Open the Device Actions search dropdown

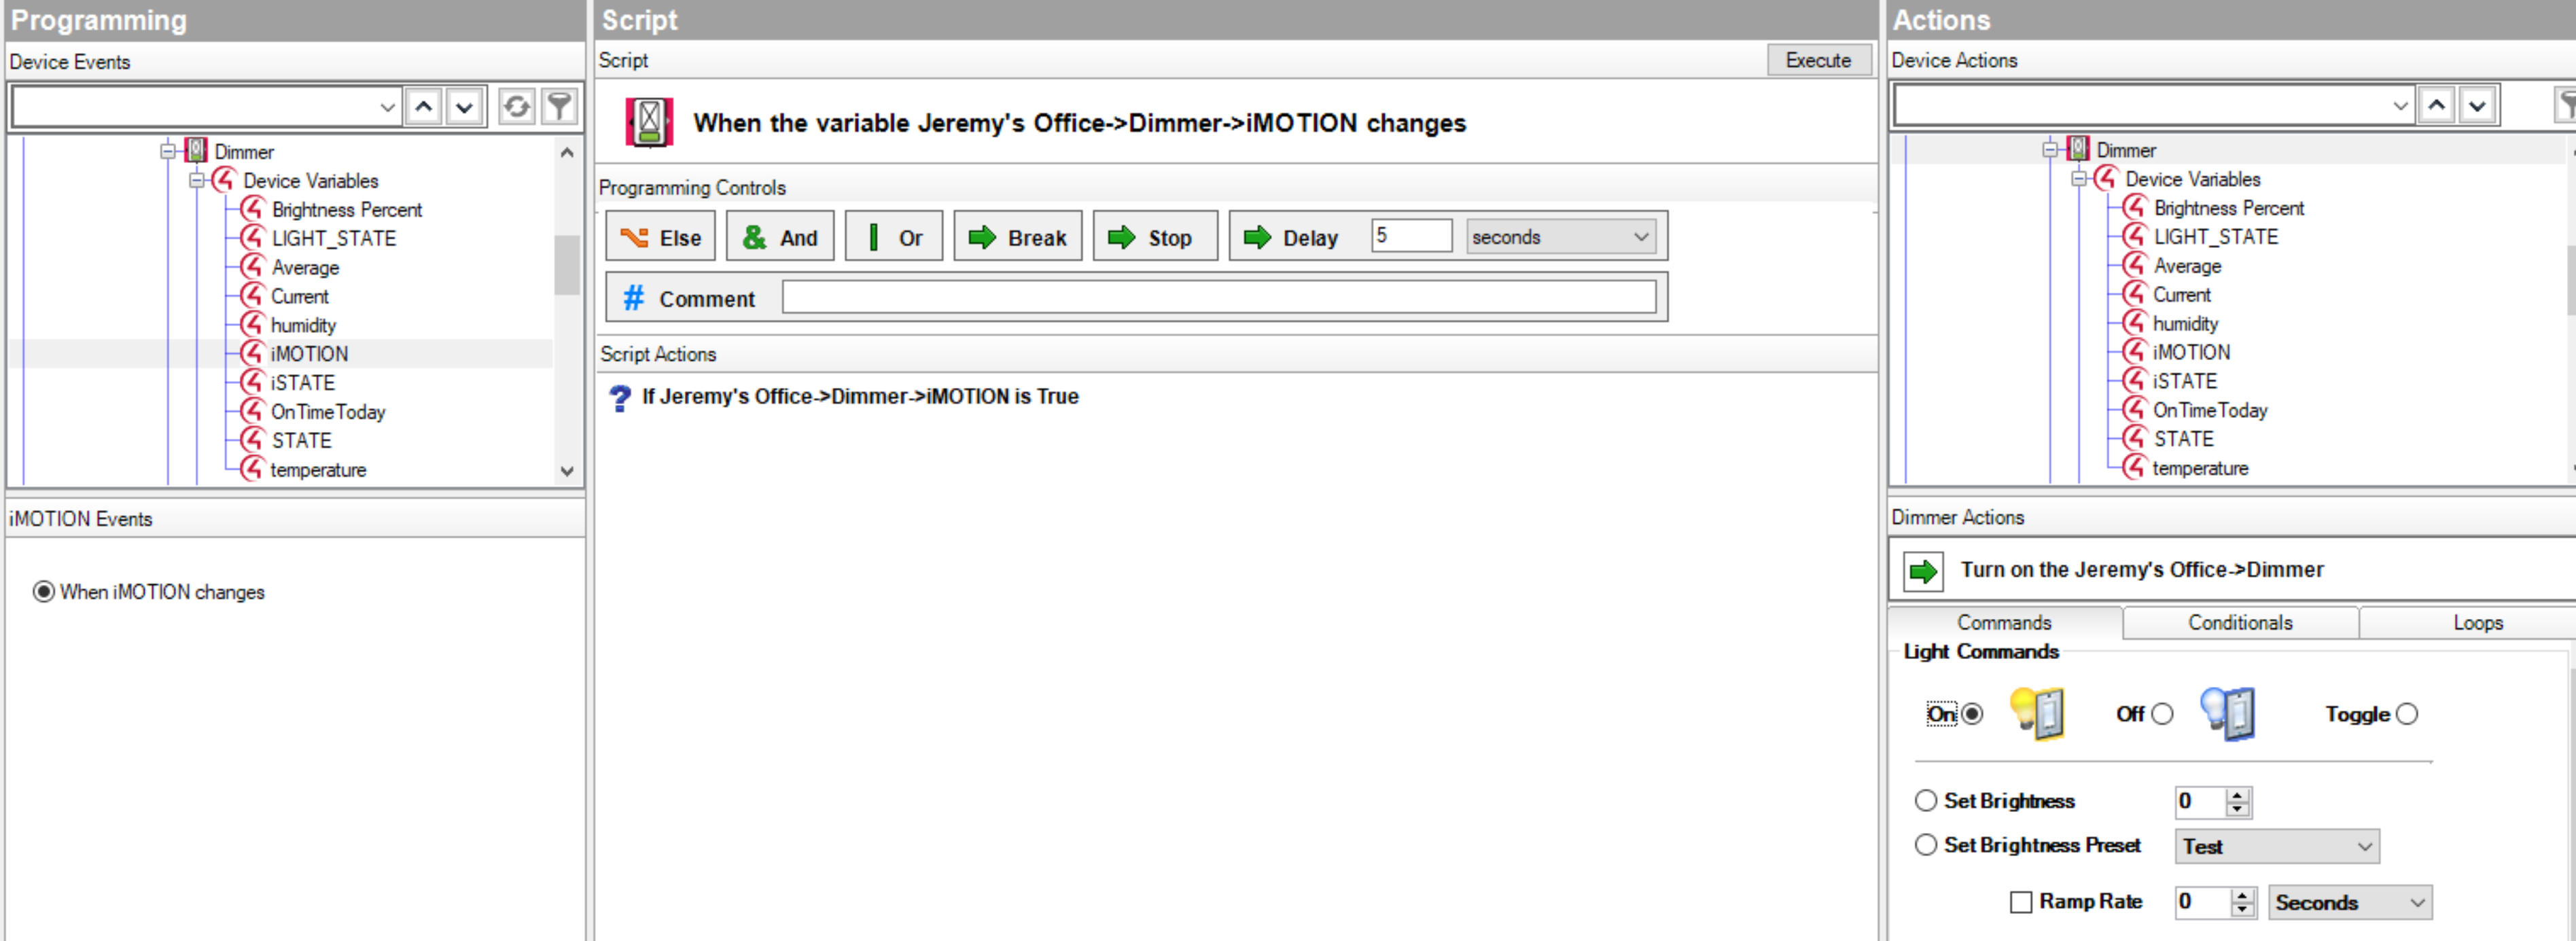pyautogui.click(x=2400, y=105)
